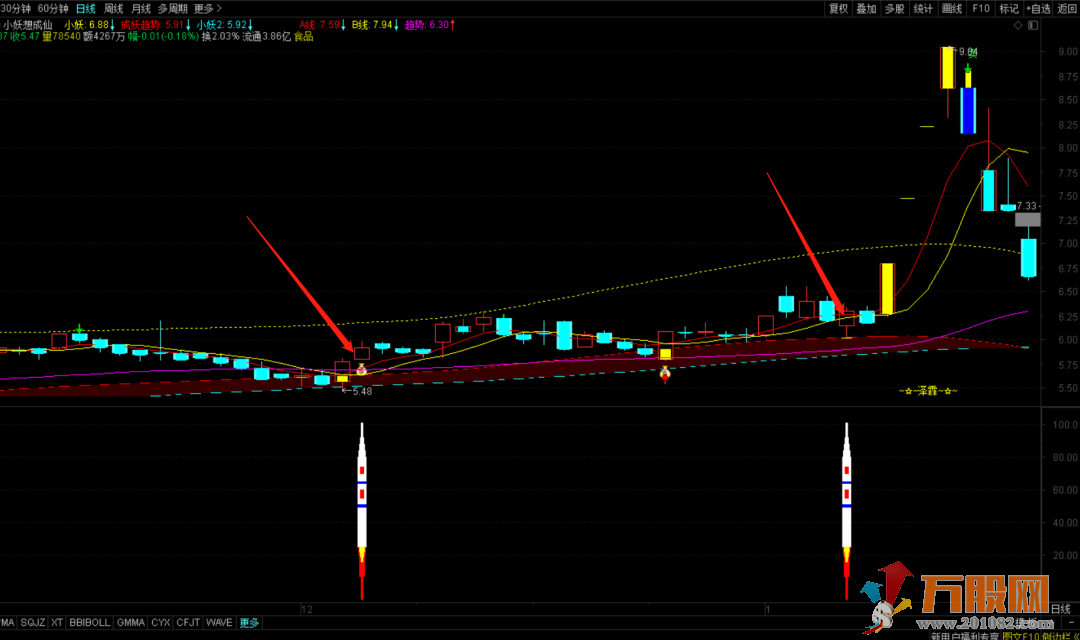Switch to 周线 weekly period
The width and height of the screenshot is (1080, 640).
(x=114, y=9)
